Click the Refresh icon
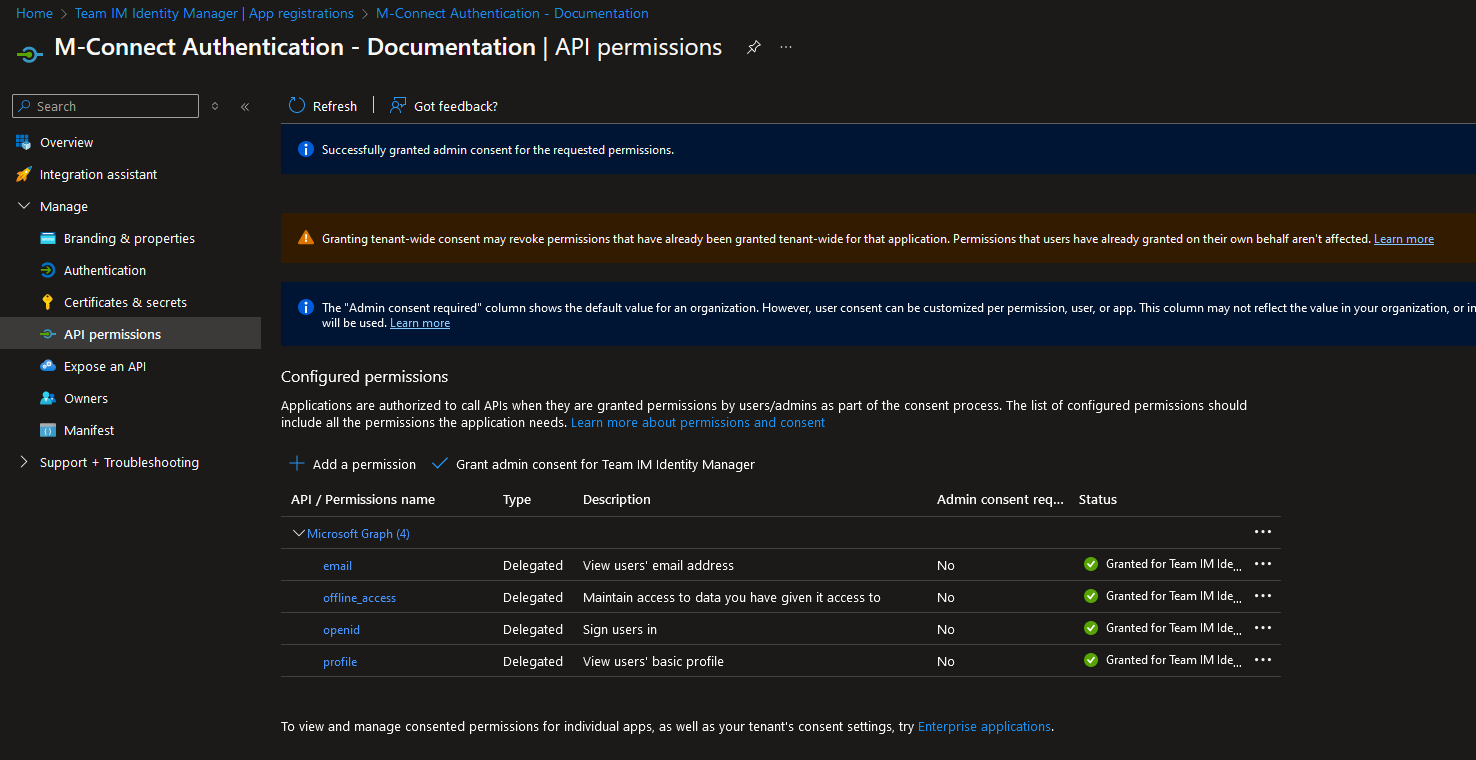1476x760 pixels. 297,105
